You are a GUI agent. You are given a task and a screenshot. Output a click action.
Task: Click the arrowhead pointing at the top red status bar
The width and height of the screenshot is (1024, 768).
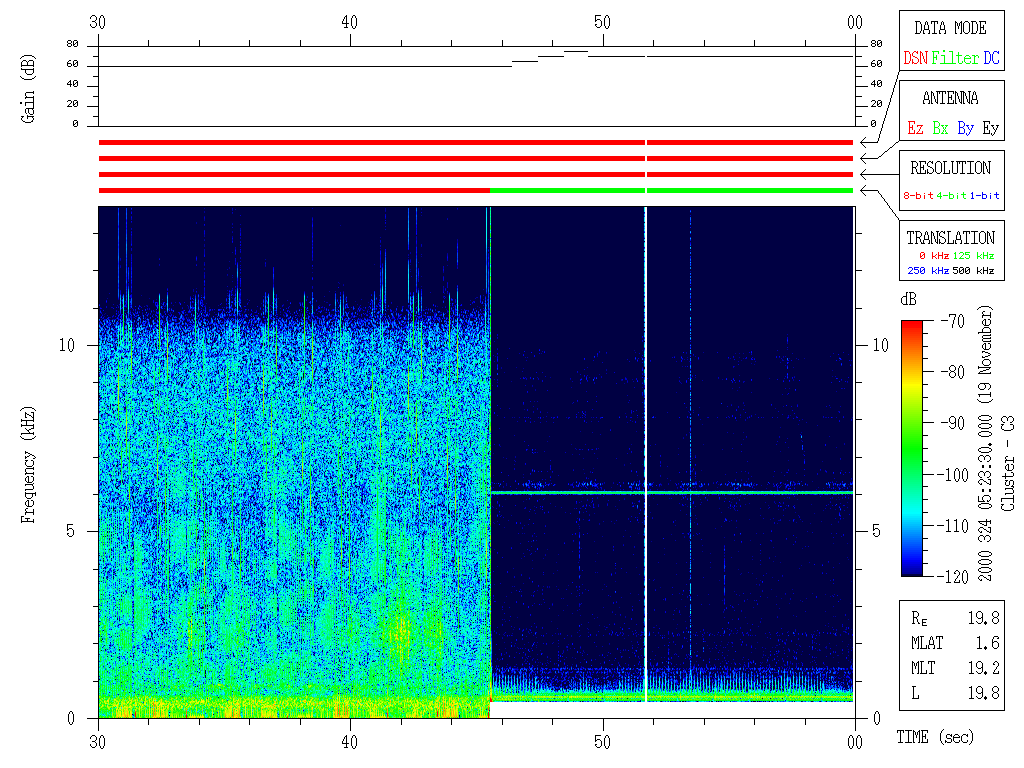(x=864, y=143)
